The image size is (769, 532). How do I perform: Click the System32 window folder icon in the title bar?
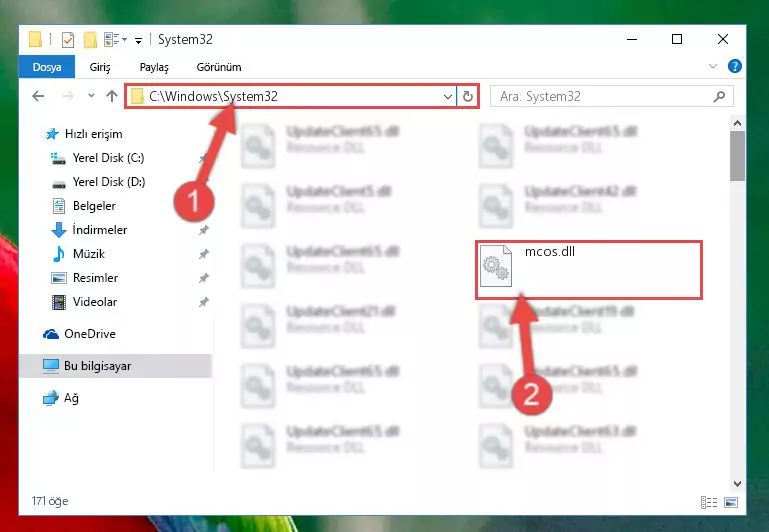click(x=35, y=40)
